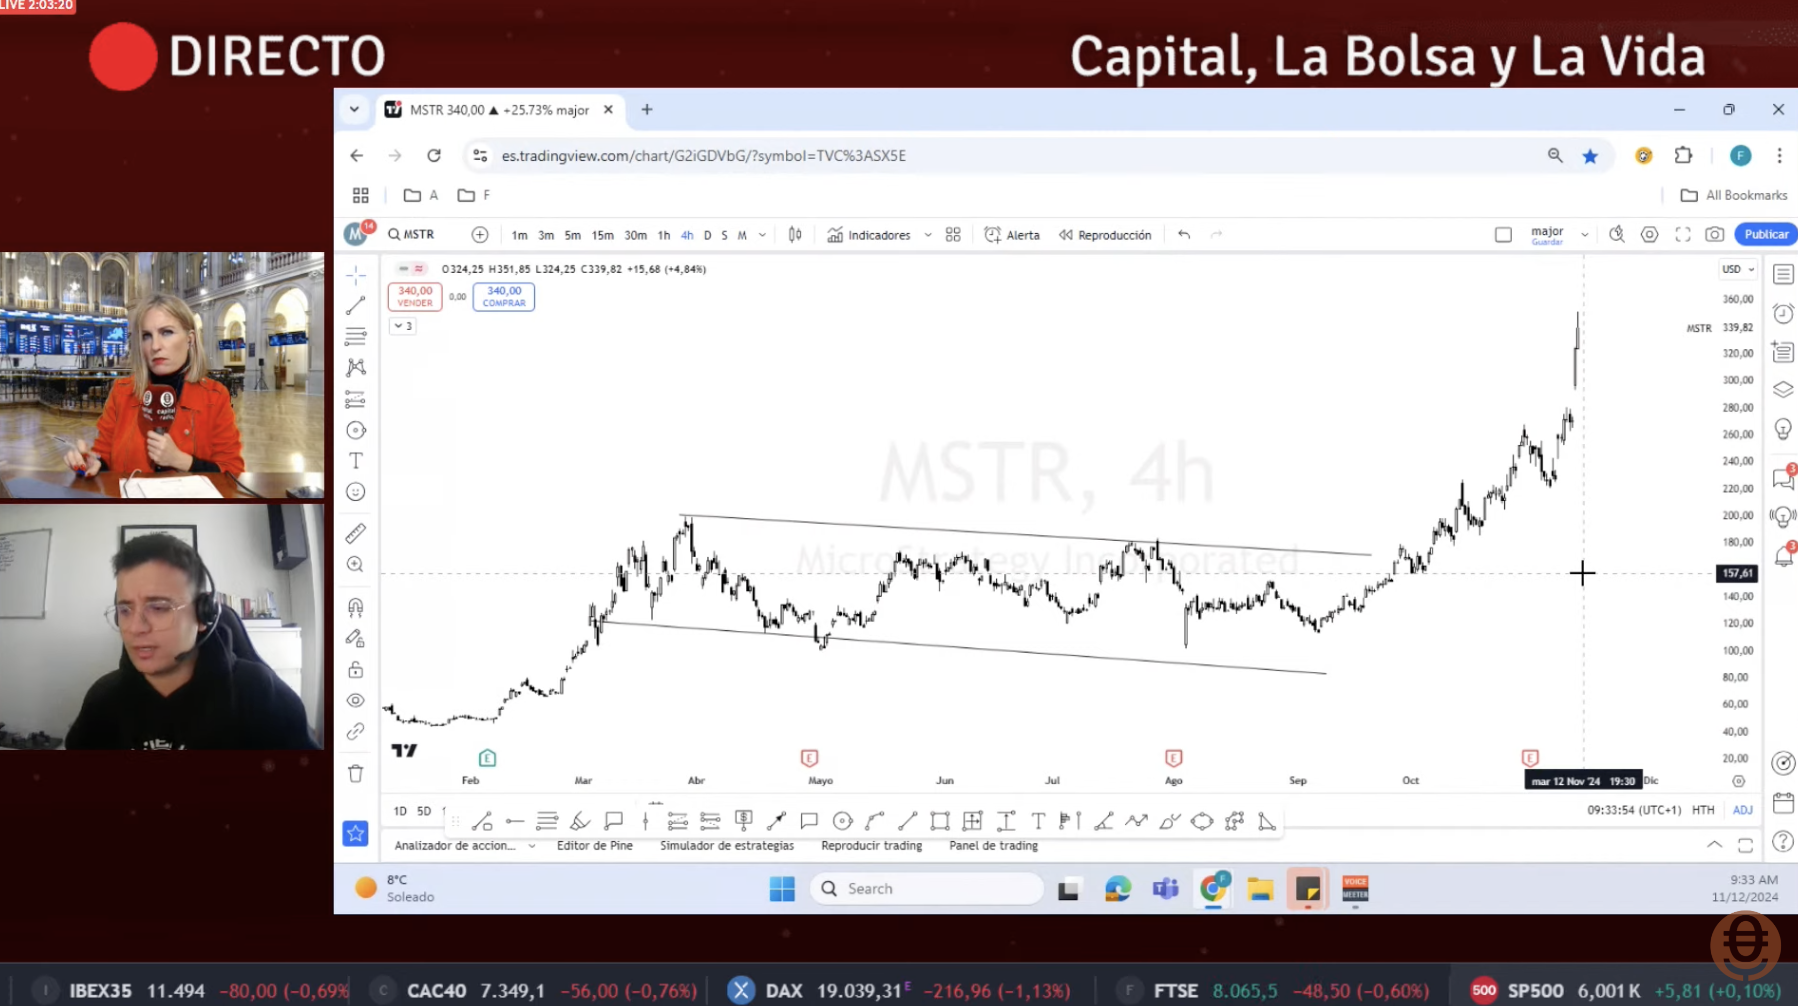Open the alerts clock panel

click(1783, 313)
